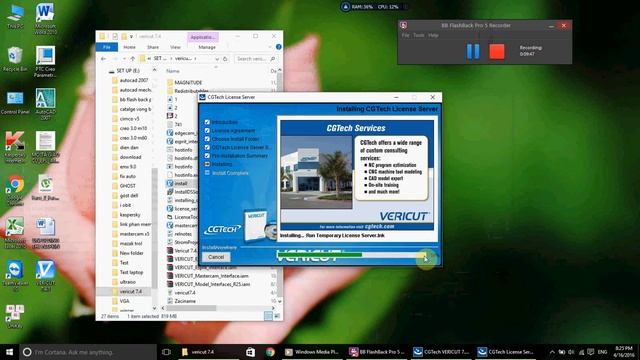The width and height of the screenshot is (640, 360).
Task: Open the Manage tab in File Explorer
Action: tap(207, 47)
